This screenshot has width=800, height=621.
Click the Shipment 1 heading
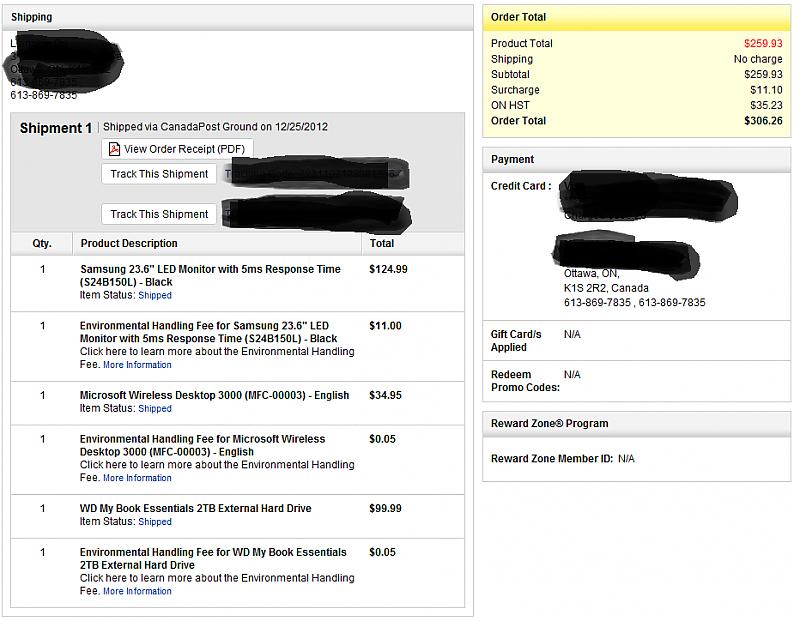(56, 128)
